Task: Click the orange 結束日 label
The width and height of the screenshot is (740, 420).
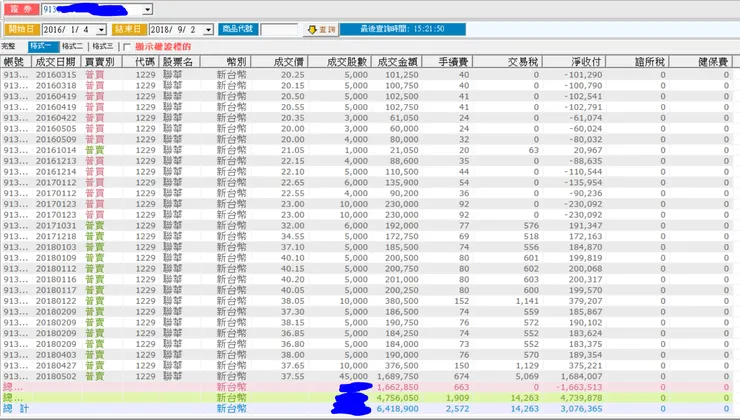Action: click(x=129, y=29)
